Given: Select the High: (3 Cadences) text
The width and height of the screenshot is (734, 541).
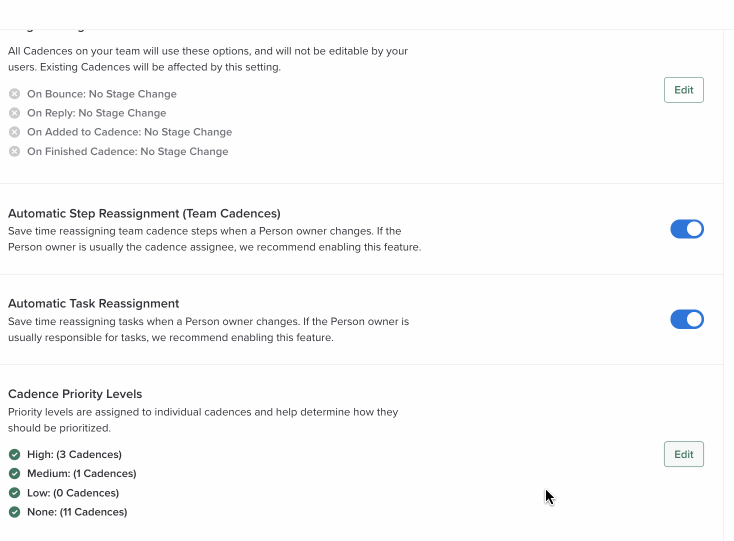Looking at the screenshot, I should (74, 455).
